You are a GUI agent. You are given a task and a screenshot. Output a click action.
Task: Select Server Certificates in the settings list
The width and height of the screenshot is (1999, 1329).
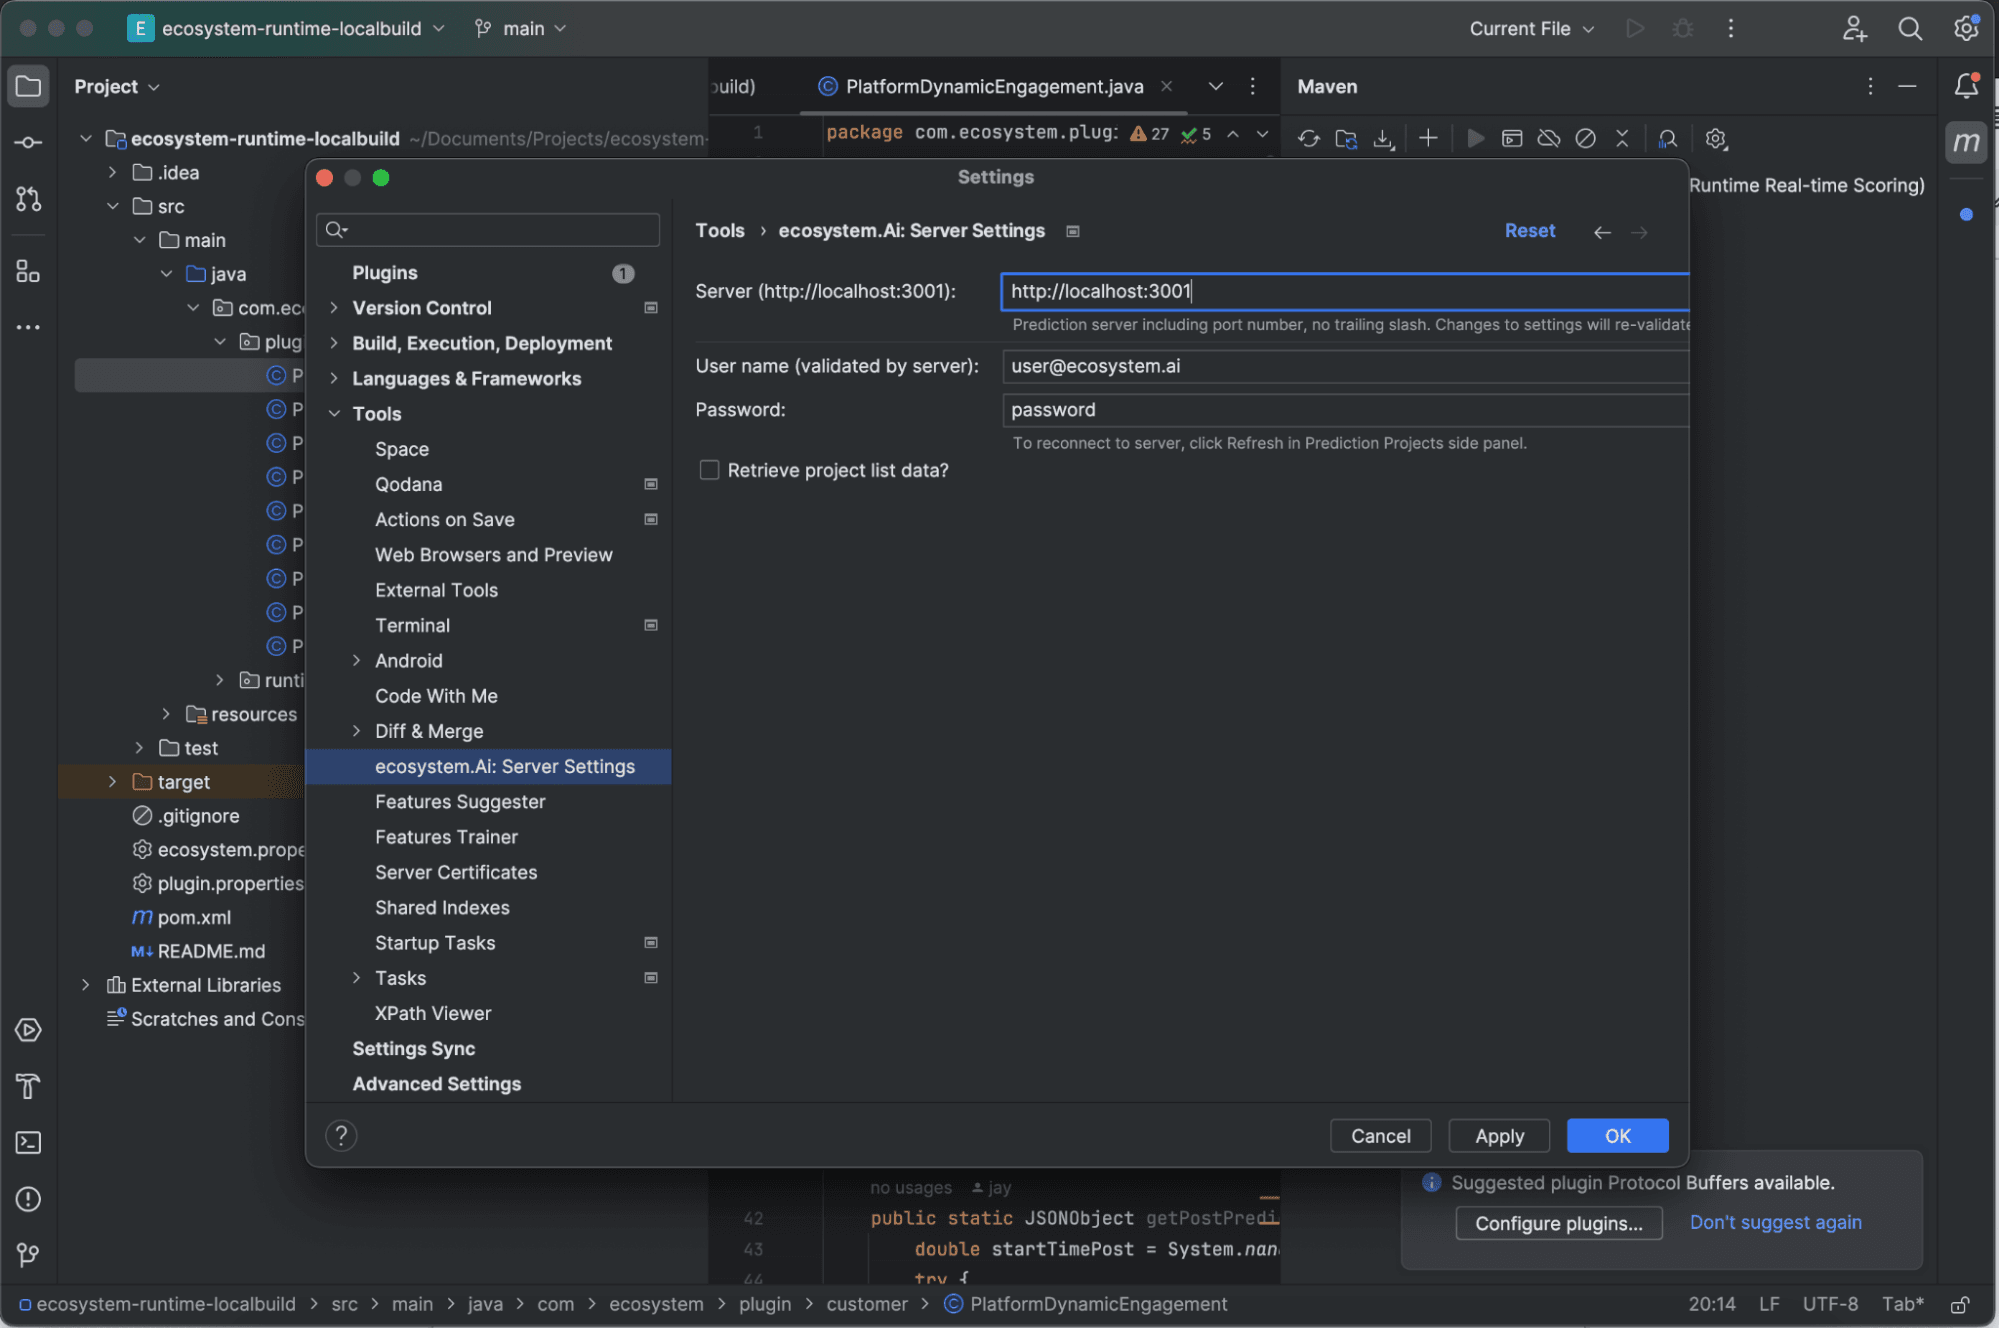coord(455,872)
